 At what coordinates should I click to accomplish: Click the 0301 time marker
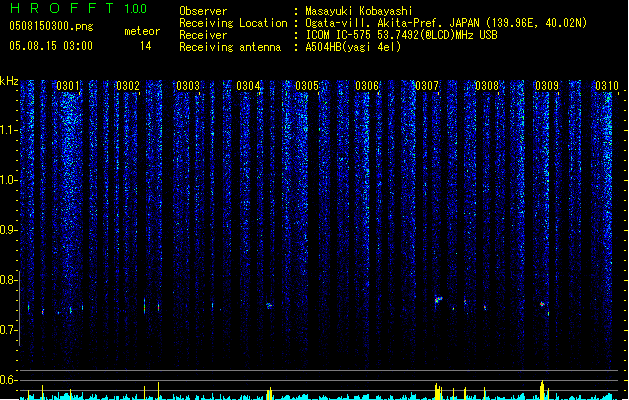[x=68, y=86]
